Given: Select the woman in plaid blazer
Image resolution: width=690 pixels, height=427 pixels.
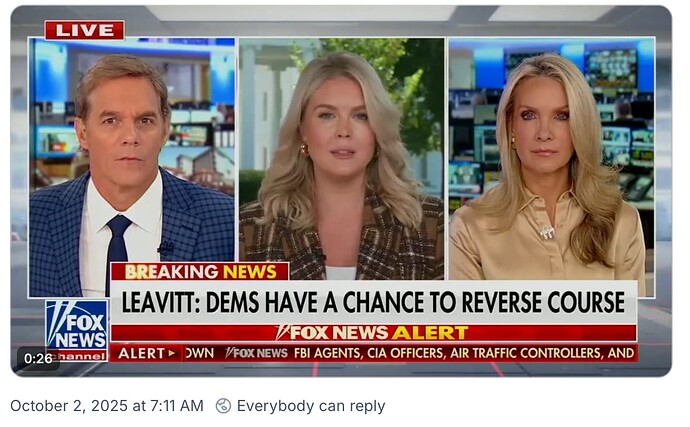Looking at the screenshot, I should (x=341, y=167).
